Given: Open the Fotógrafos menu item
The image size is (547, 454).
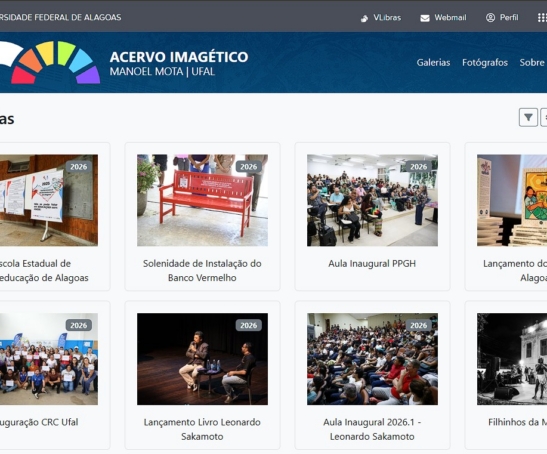Looking at the screenshot, I should point(485,62).
